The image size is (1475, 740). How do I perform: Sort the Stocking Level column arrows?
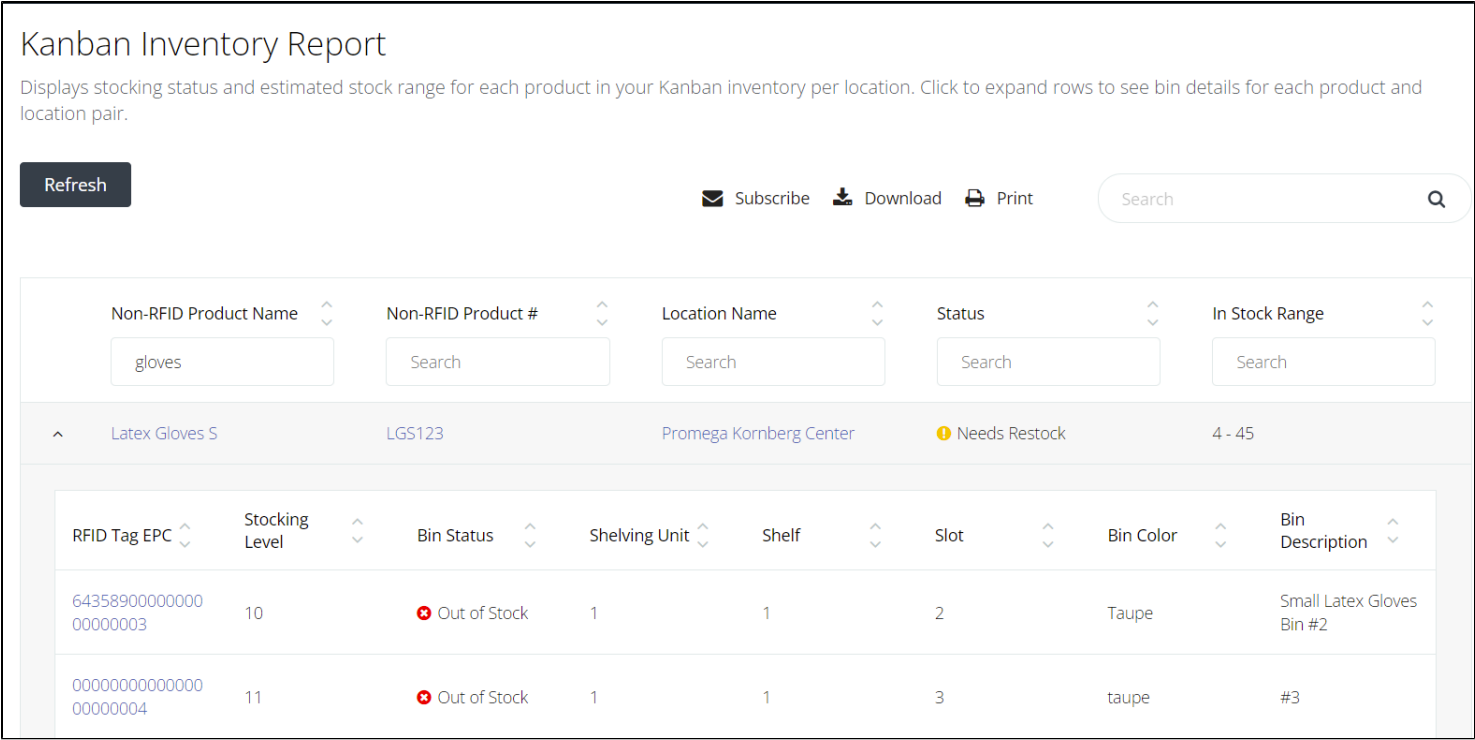(356, 528)
